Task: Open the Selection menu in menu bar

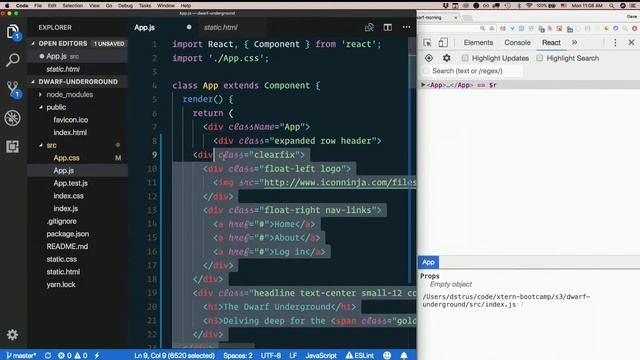Action: tap(73, 6)
